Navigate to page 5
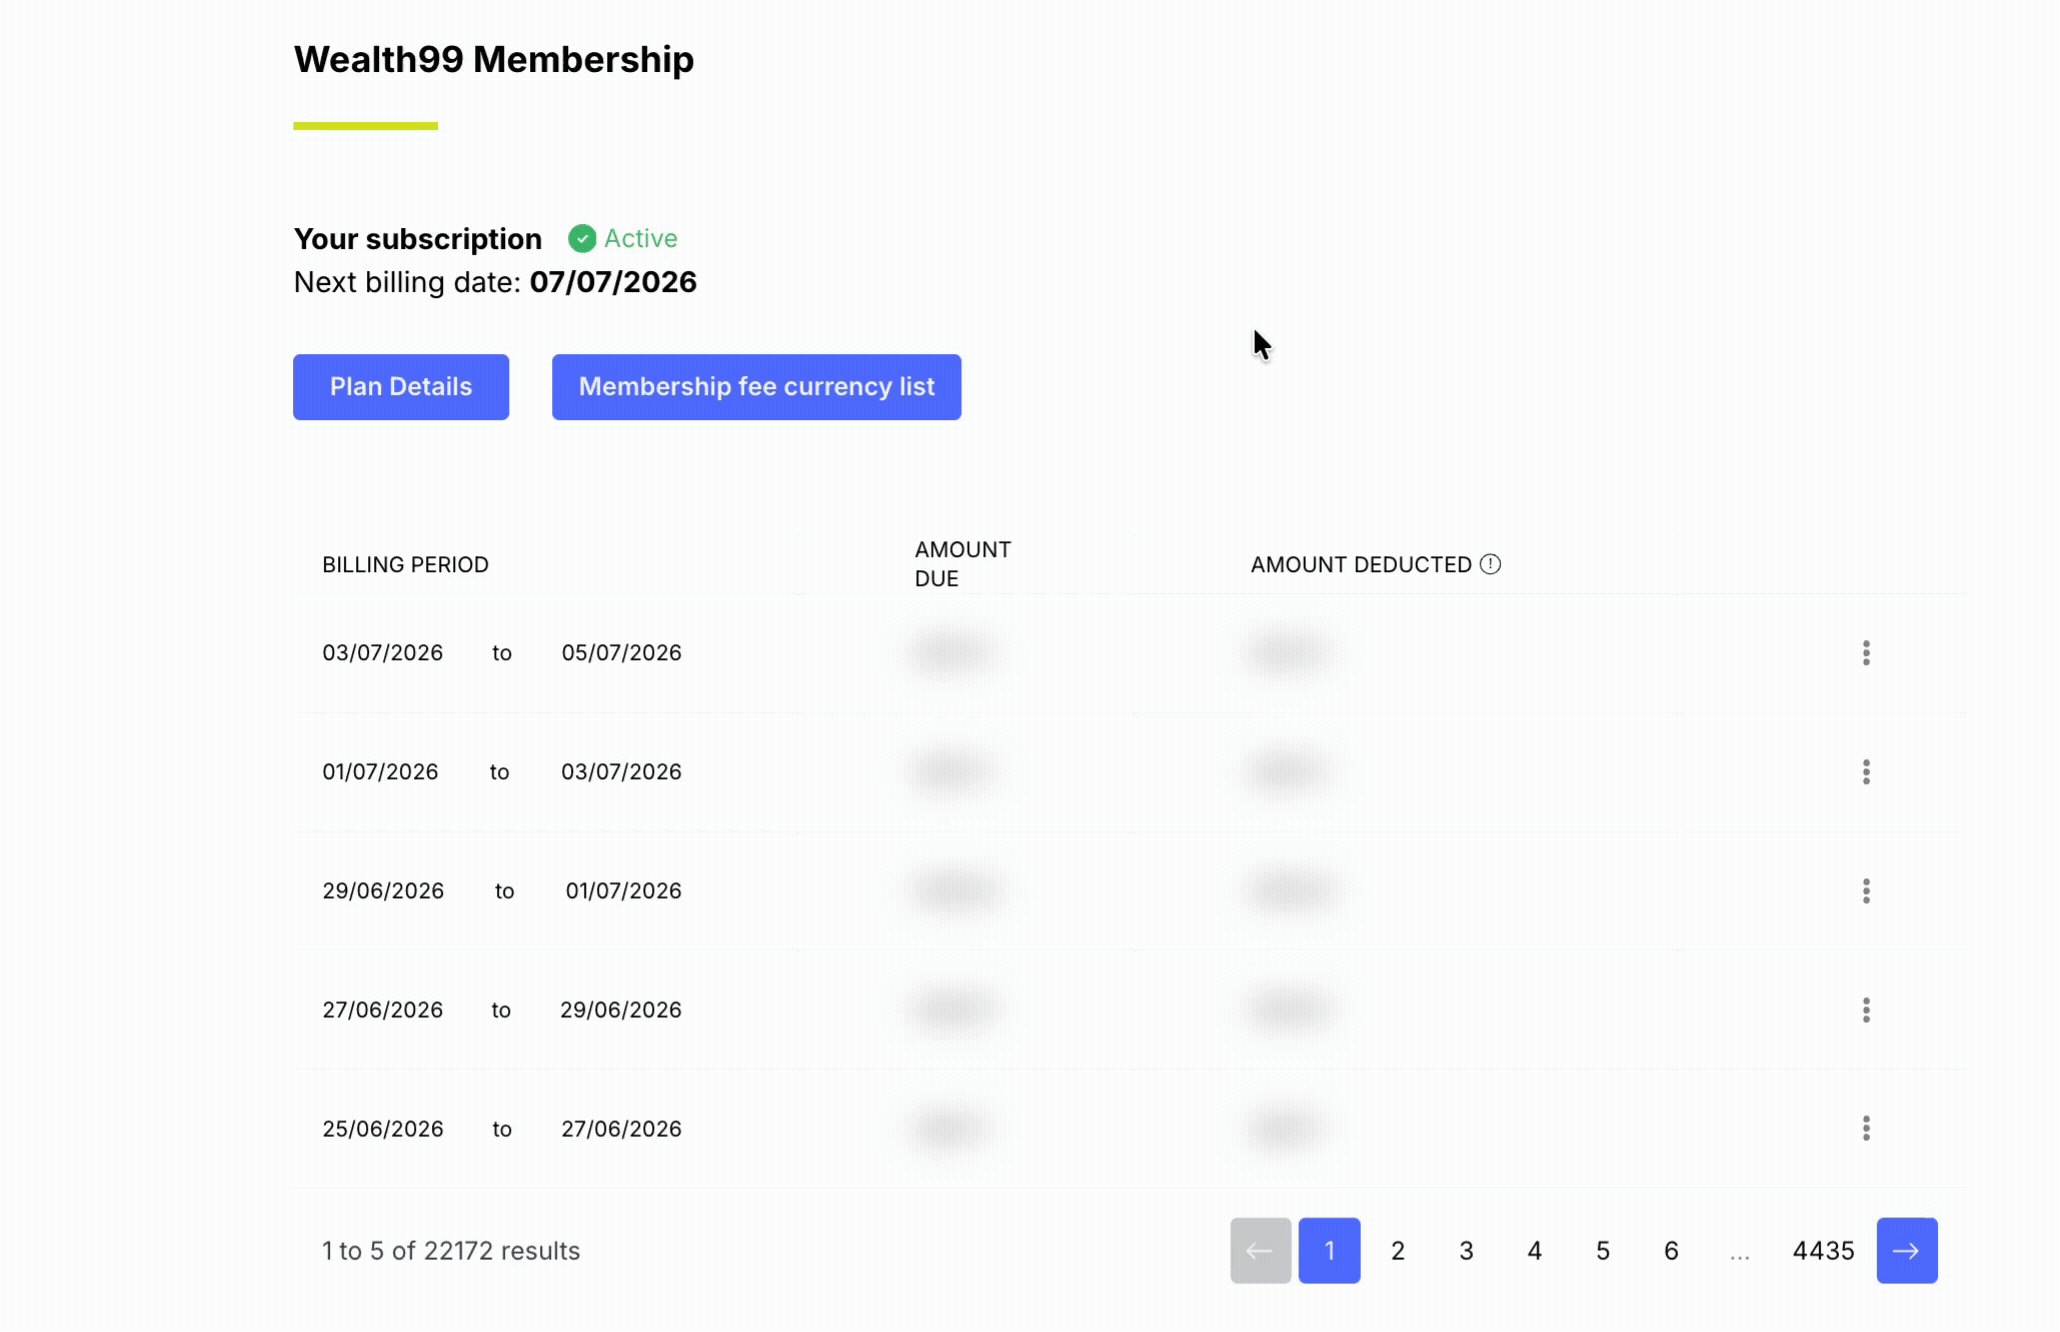2060x1332 pixels. point(1603,1251)
